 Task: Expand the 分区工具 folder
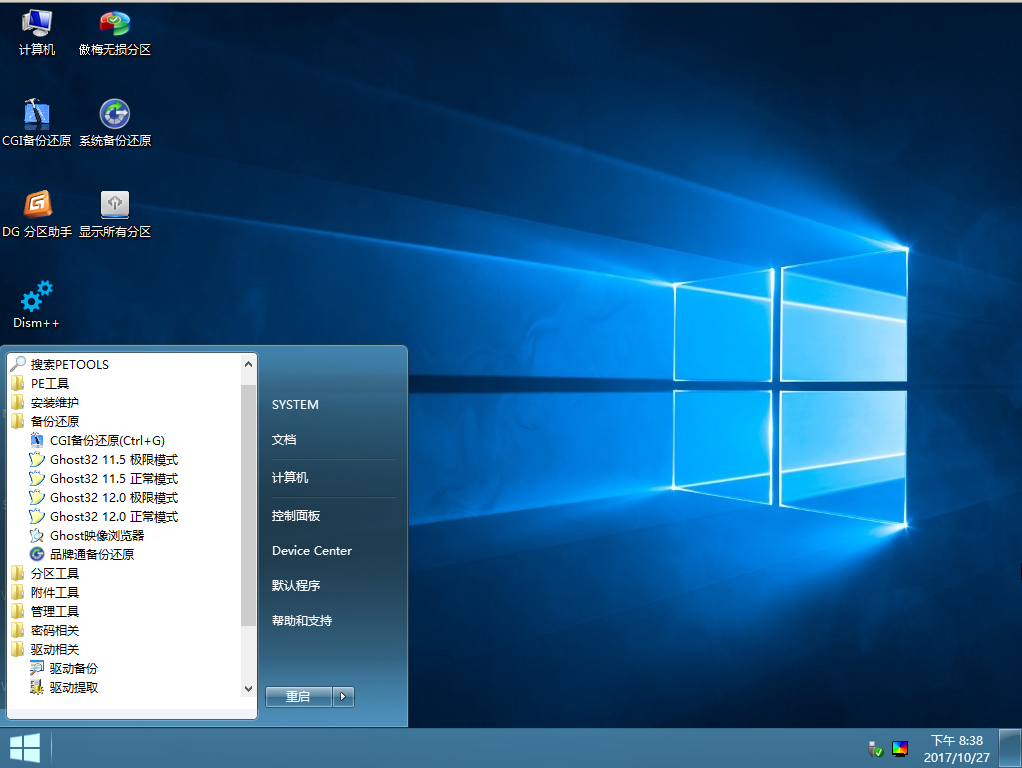tap(54, 574)
